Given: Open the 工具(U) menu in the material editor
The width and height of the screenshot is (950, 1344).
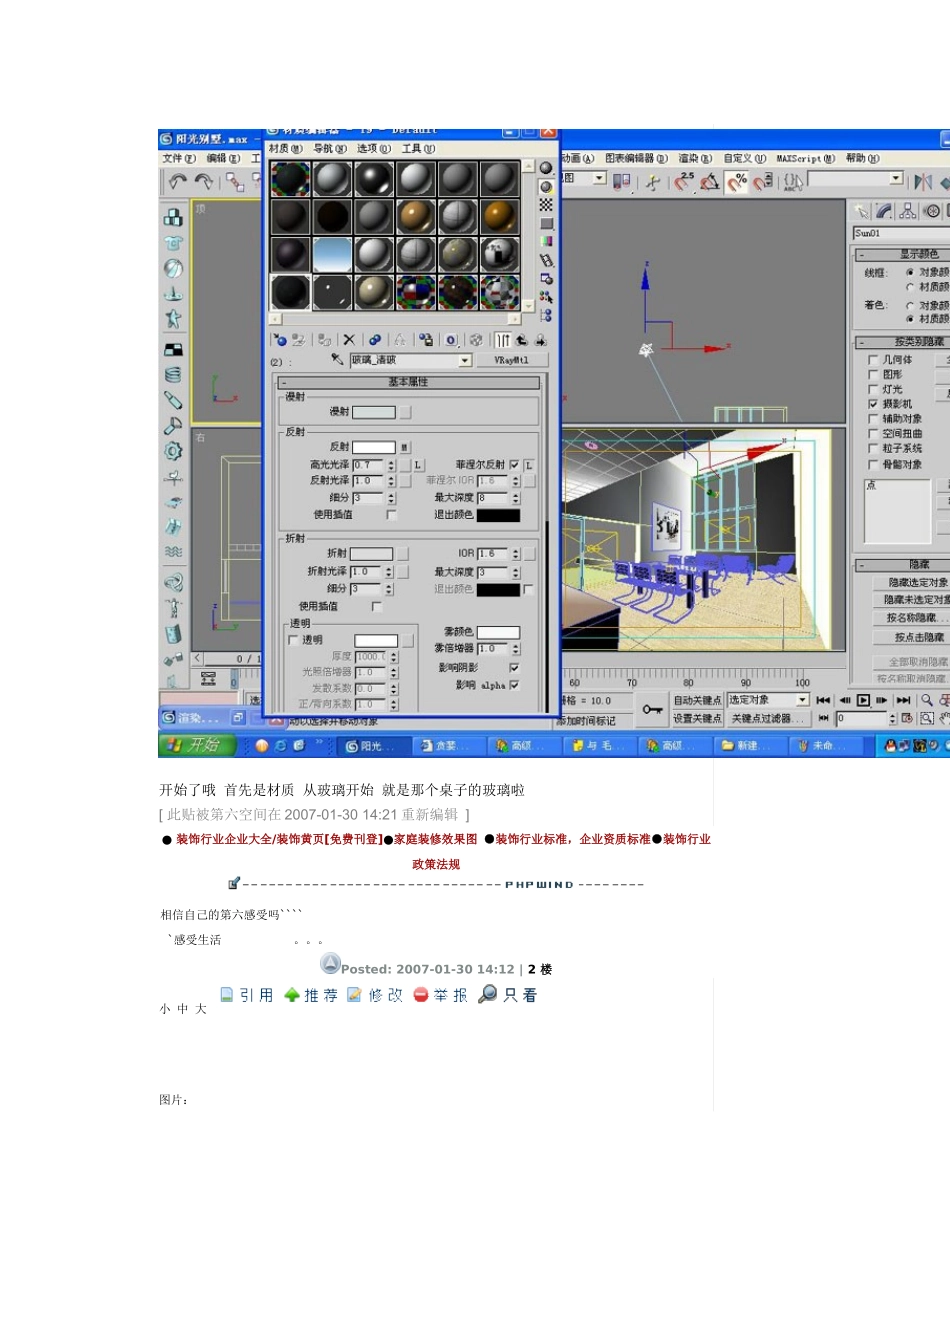Looking at the screenshot, I should (x=418, y=149).
